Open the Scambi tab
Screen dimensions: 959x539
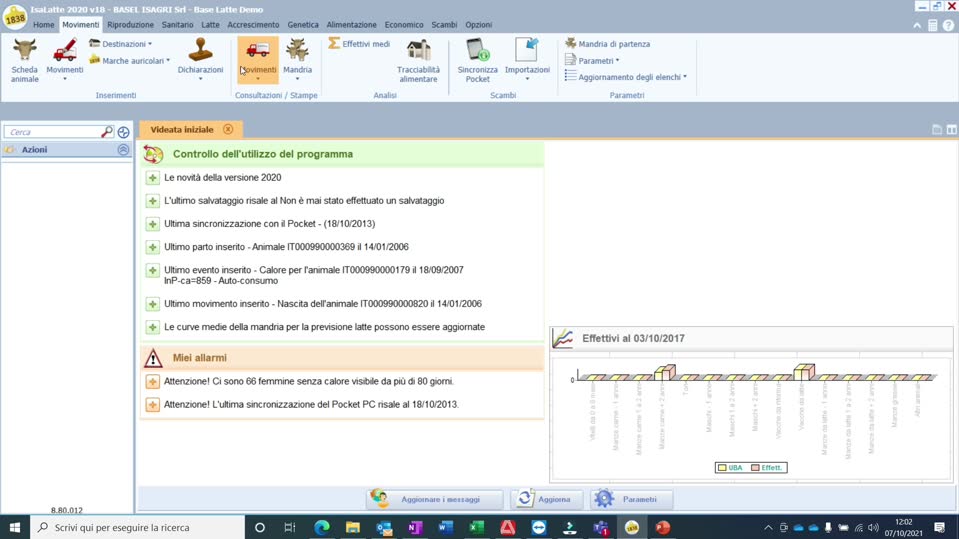444,25
